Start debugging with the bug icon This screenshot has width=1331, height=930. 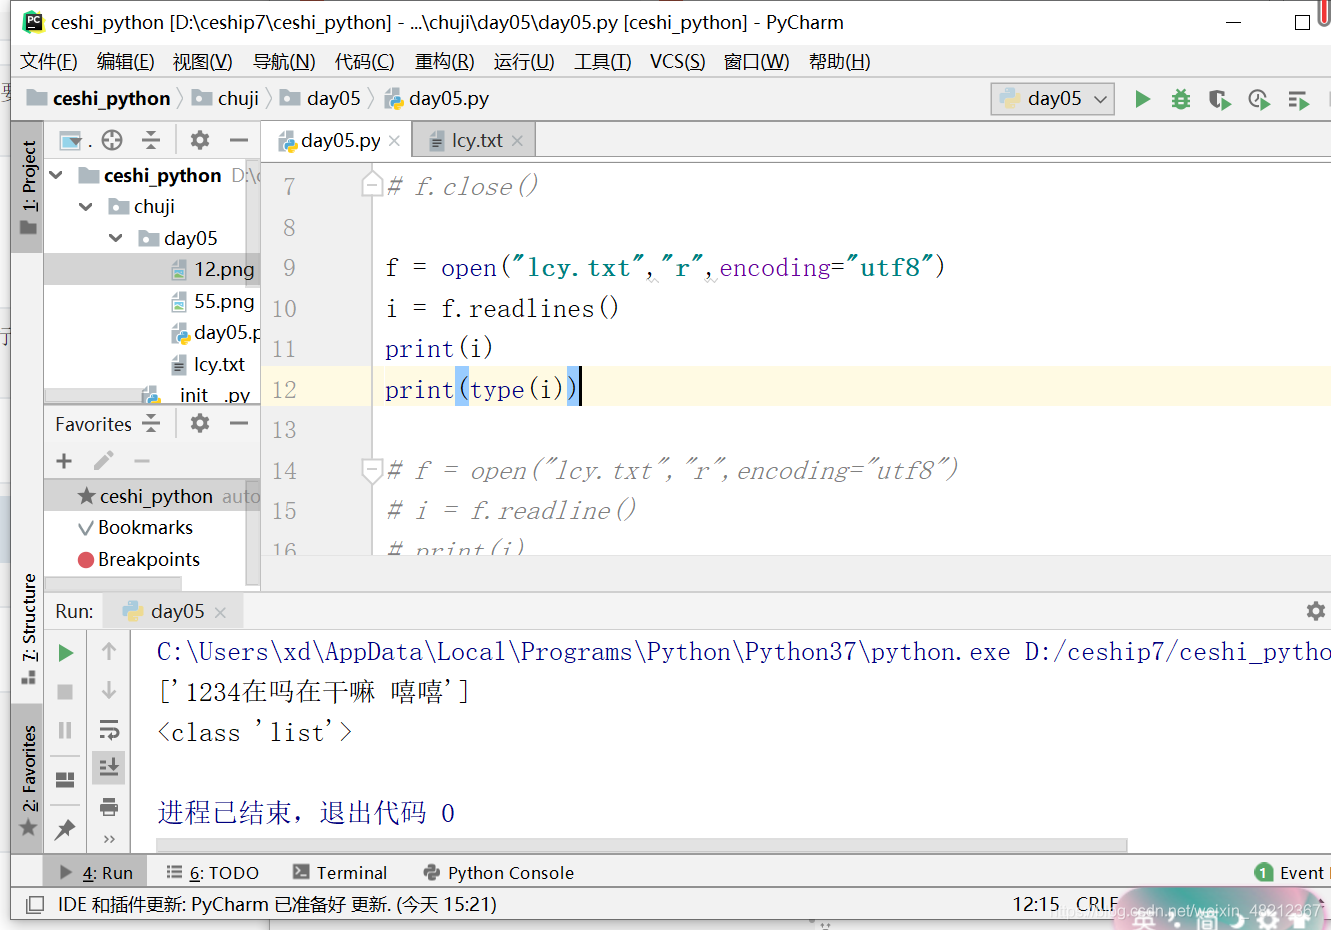[1181, 99]
